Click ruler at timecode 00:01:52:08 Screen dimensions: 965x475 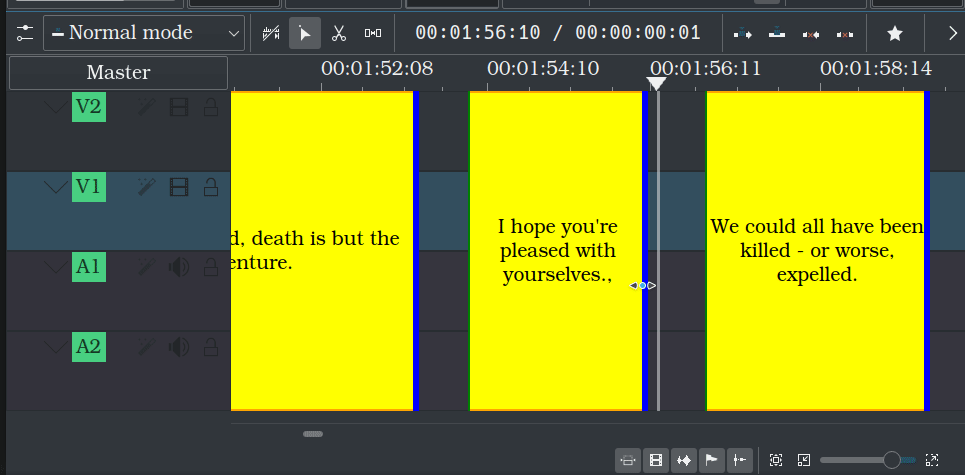[377, 68]
